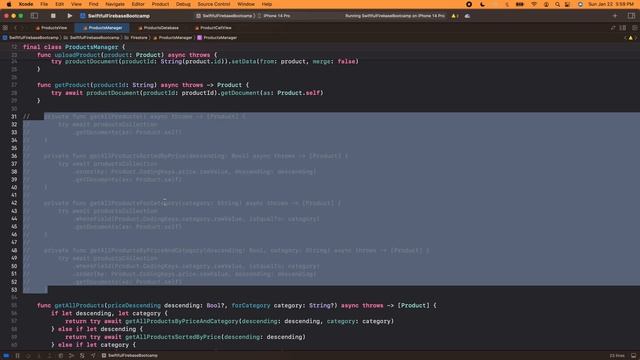The image size is (640, 360).
Task: Switch to the ProductsDatabase tab
Action: (159, 28)
